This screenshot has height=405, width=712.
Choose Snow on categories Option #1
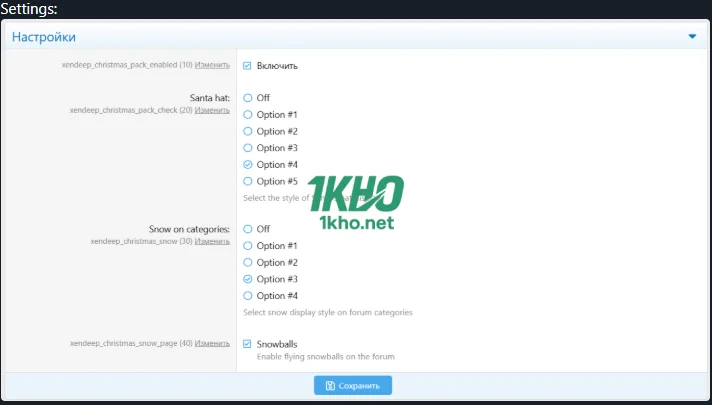[x=248, y=246]
